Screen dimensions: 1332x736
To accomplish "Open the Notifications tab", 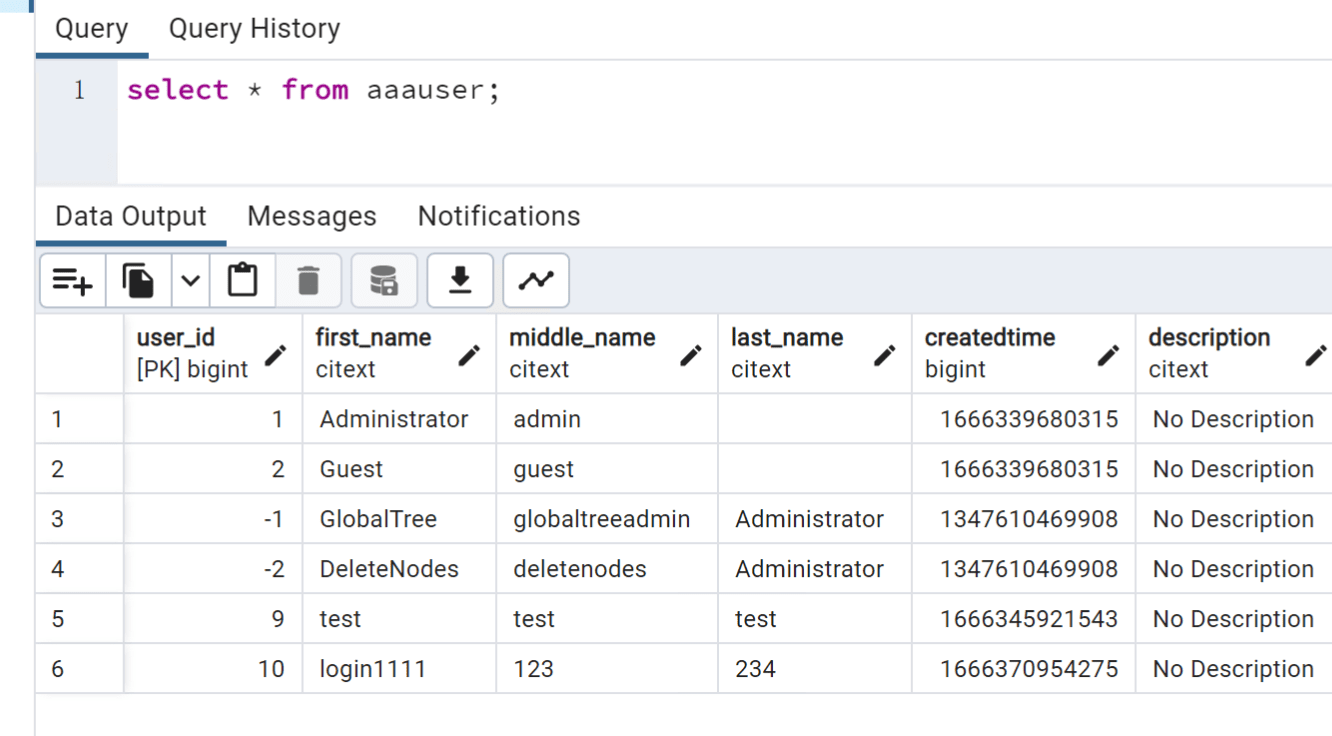I will 499,217.
